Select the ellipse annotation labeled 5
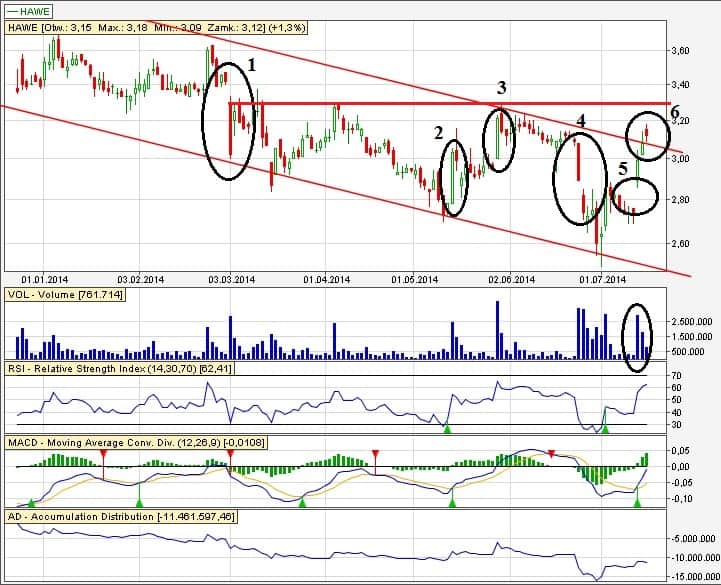 point(634,195)
